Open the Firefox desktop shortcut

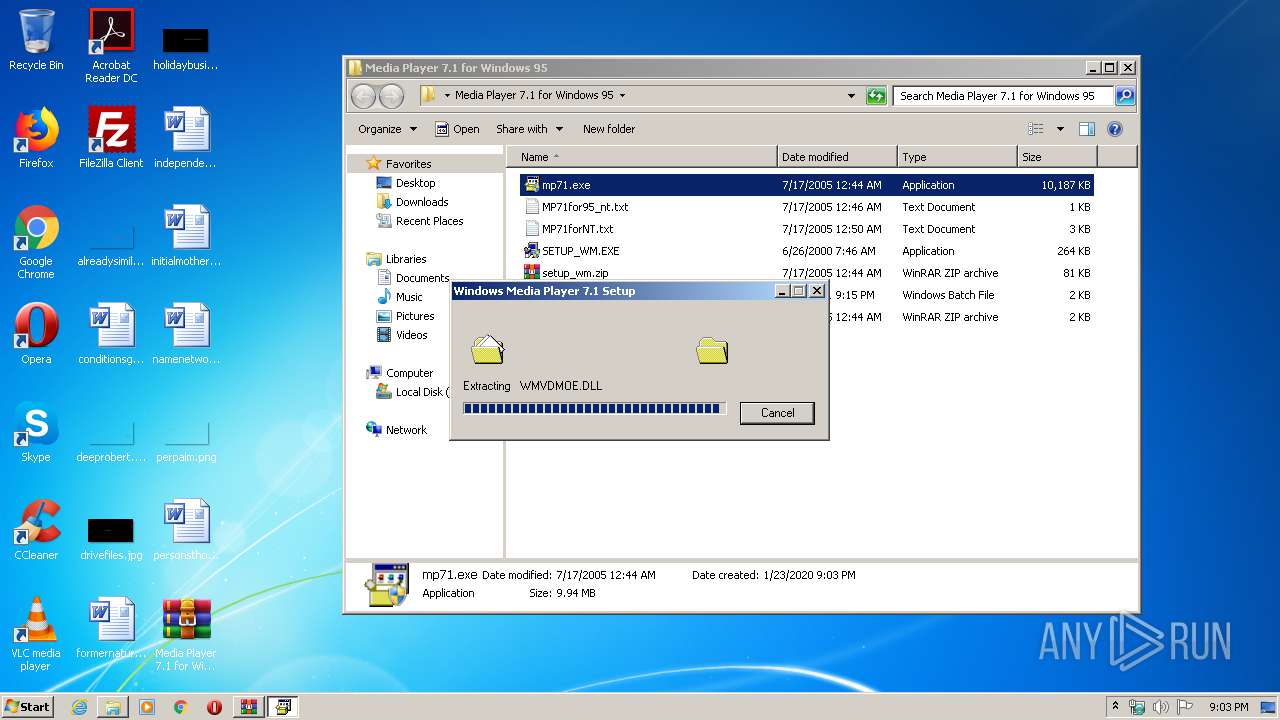[36, 138]
